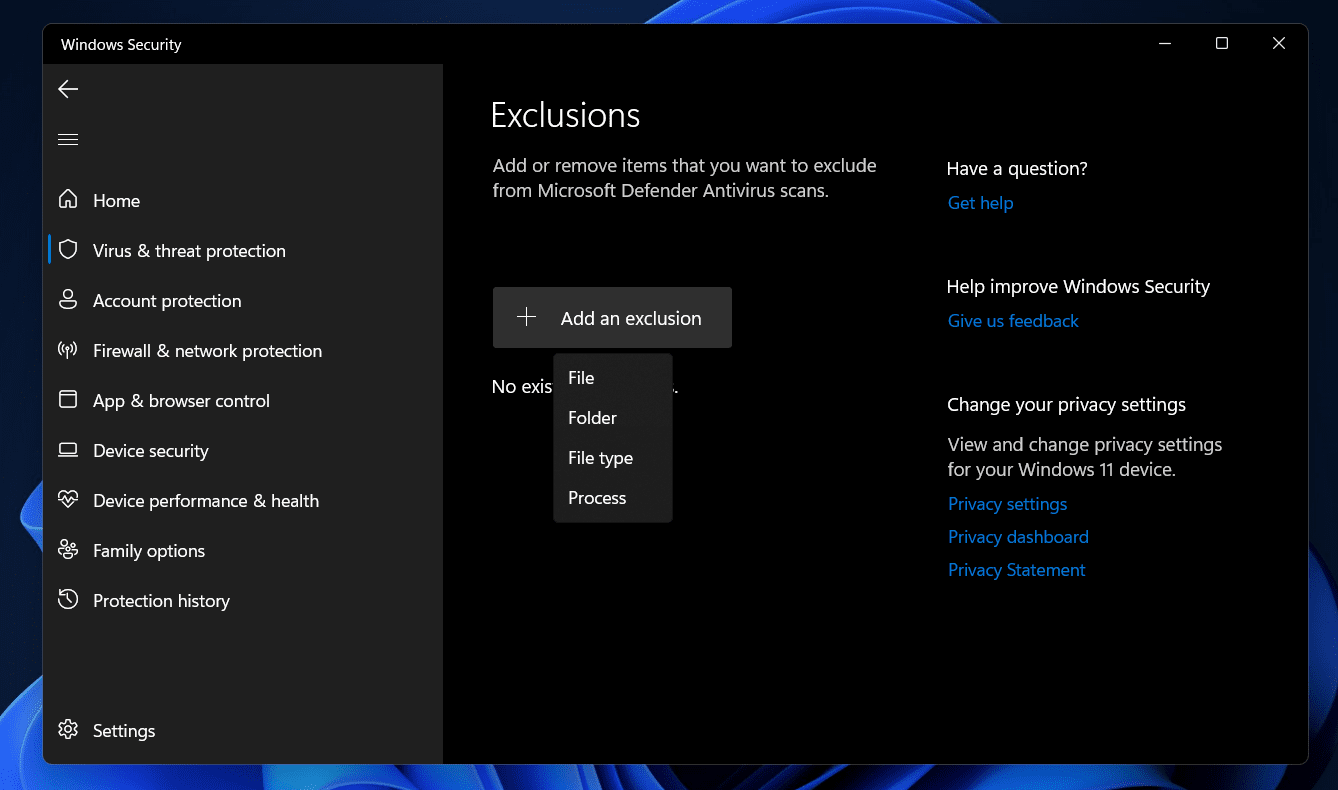Viewport: 1338px width, 790px height.
Task: Choose File from exclusion menu
Action: click(581, 378)
